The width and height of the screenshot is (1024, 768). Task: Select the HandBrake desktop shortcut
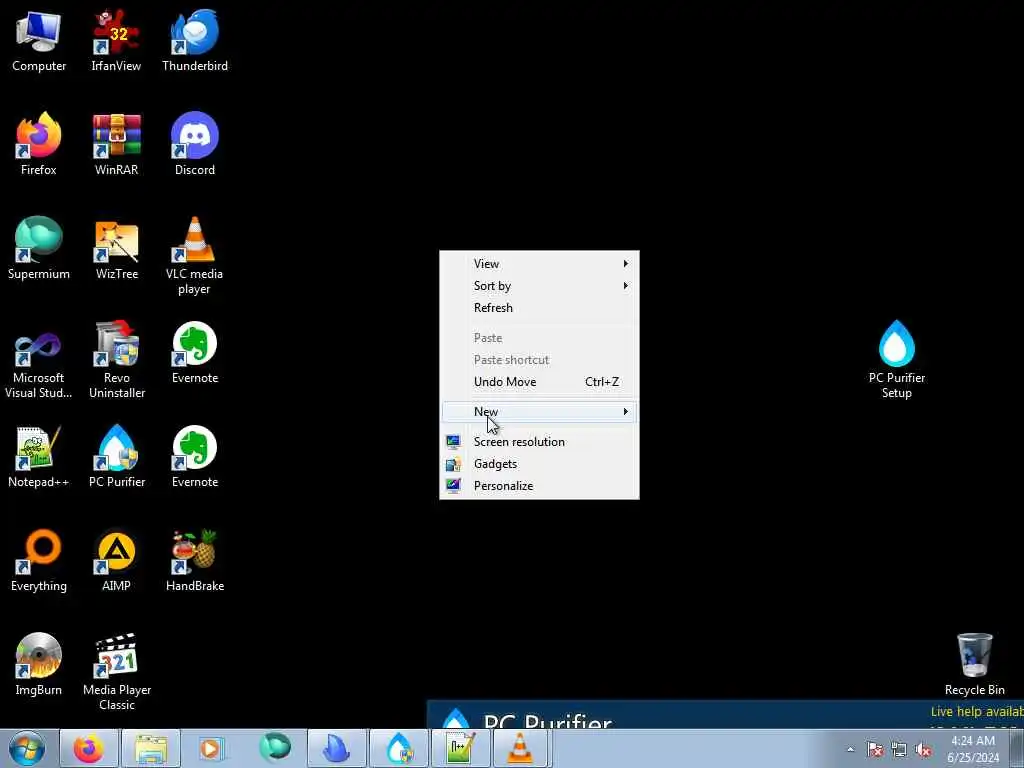[x=195, y=560]
